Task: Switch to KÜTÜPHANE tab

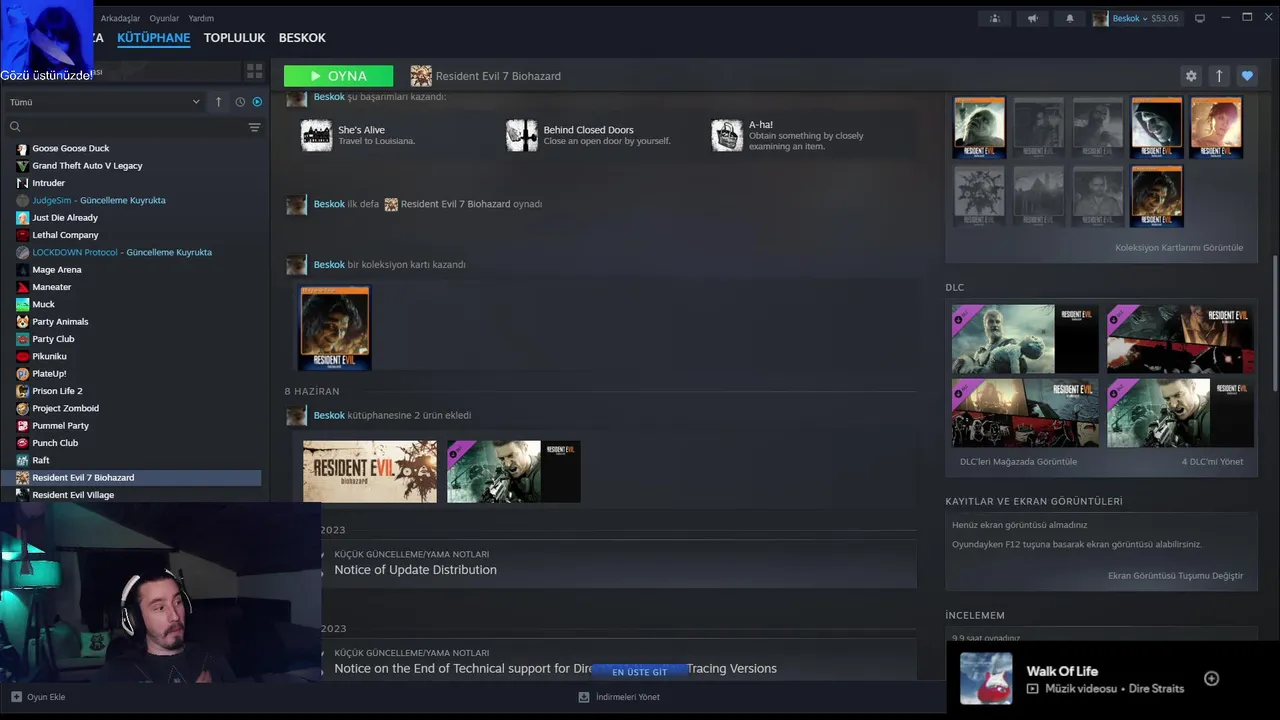Action: [153, 38]
